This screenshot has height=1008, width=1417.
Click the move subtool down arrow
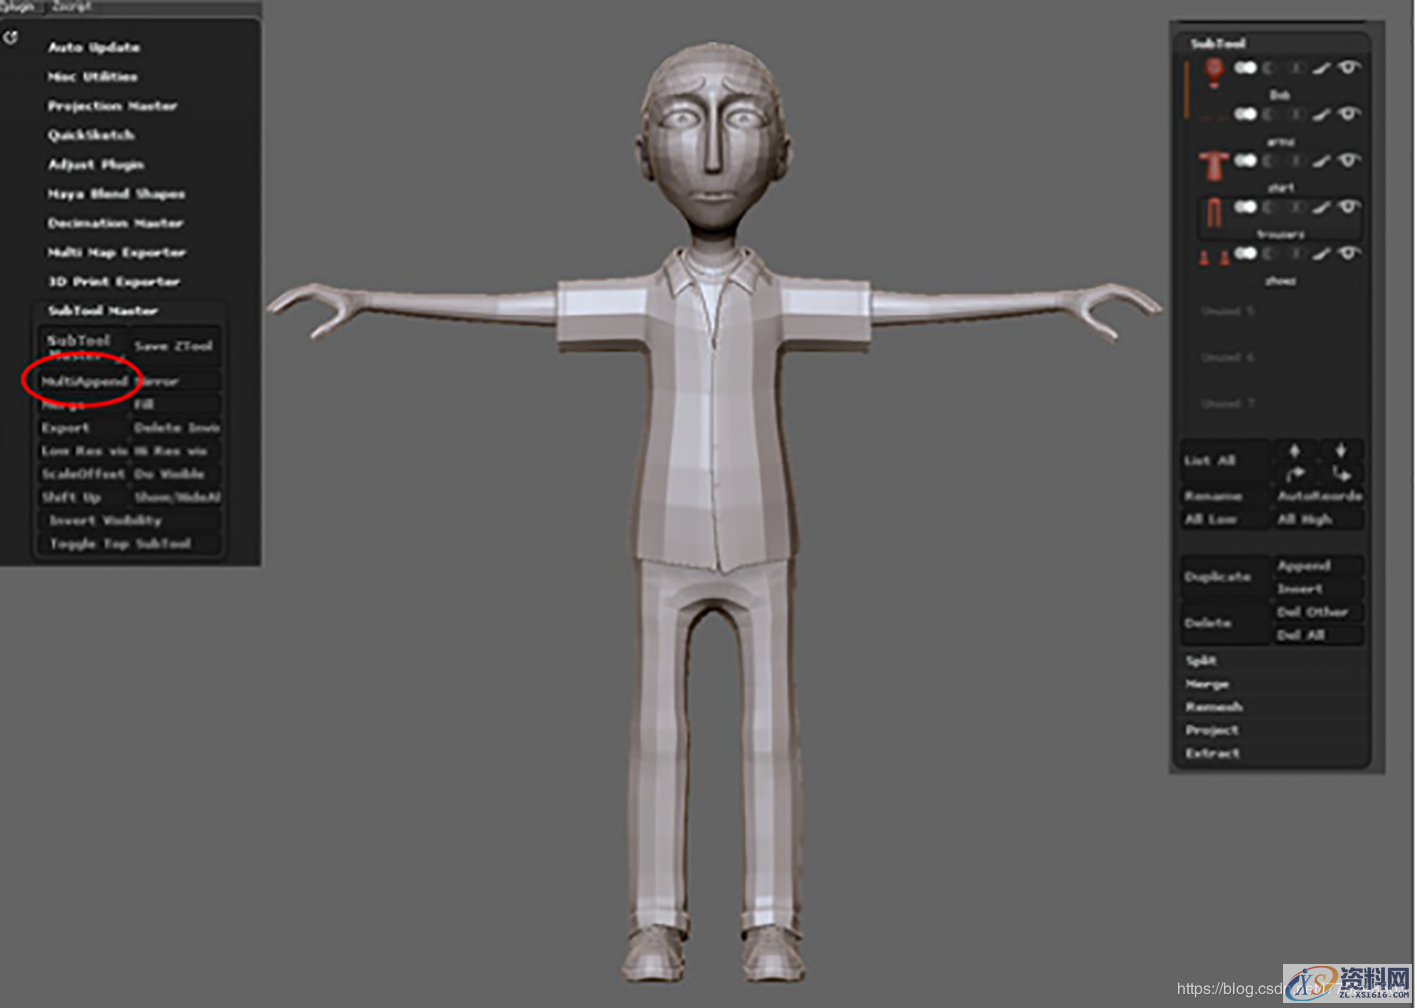click(x=1340, y=450)
